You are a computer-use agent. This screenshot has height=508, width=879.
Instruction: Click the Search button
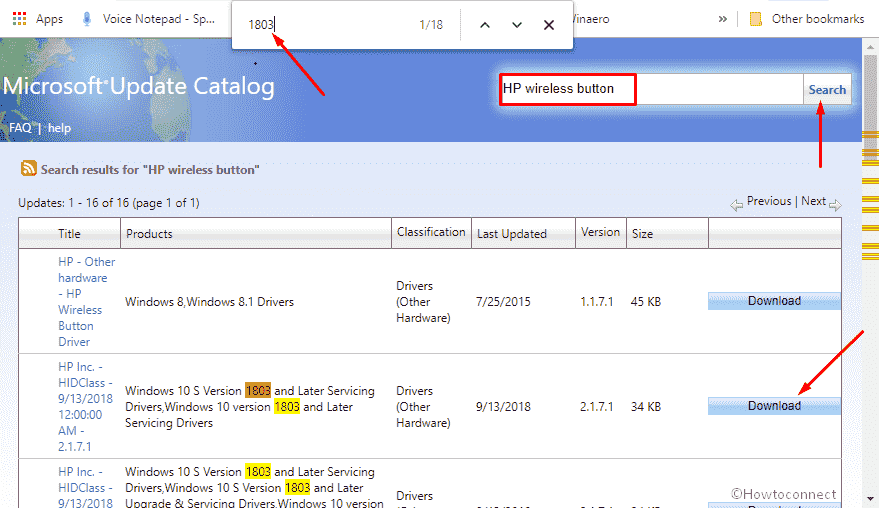pyautogui.click(x=827, y=90)
